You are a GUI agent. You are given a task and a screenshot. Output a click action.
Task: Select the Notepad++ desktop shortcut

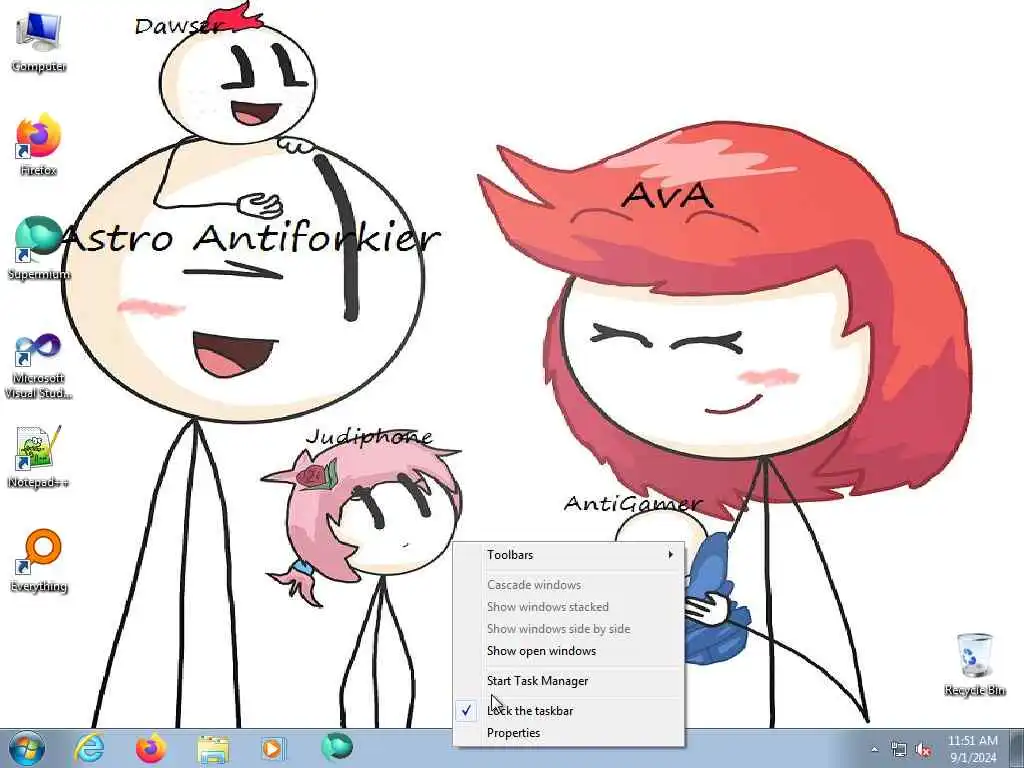[x=39, y=457]
